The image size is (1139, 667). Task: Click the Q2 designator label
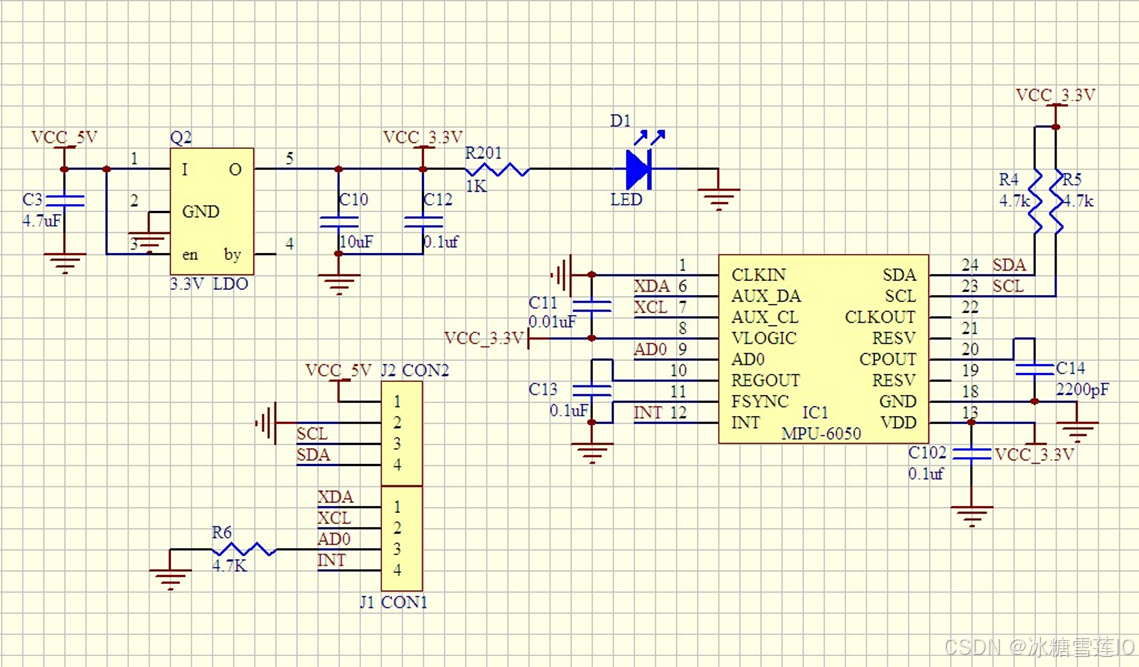click(x=181, y=137)
